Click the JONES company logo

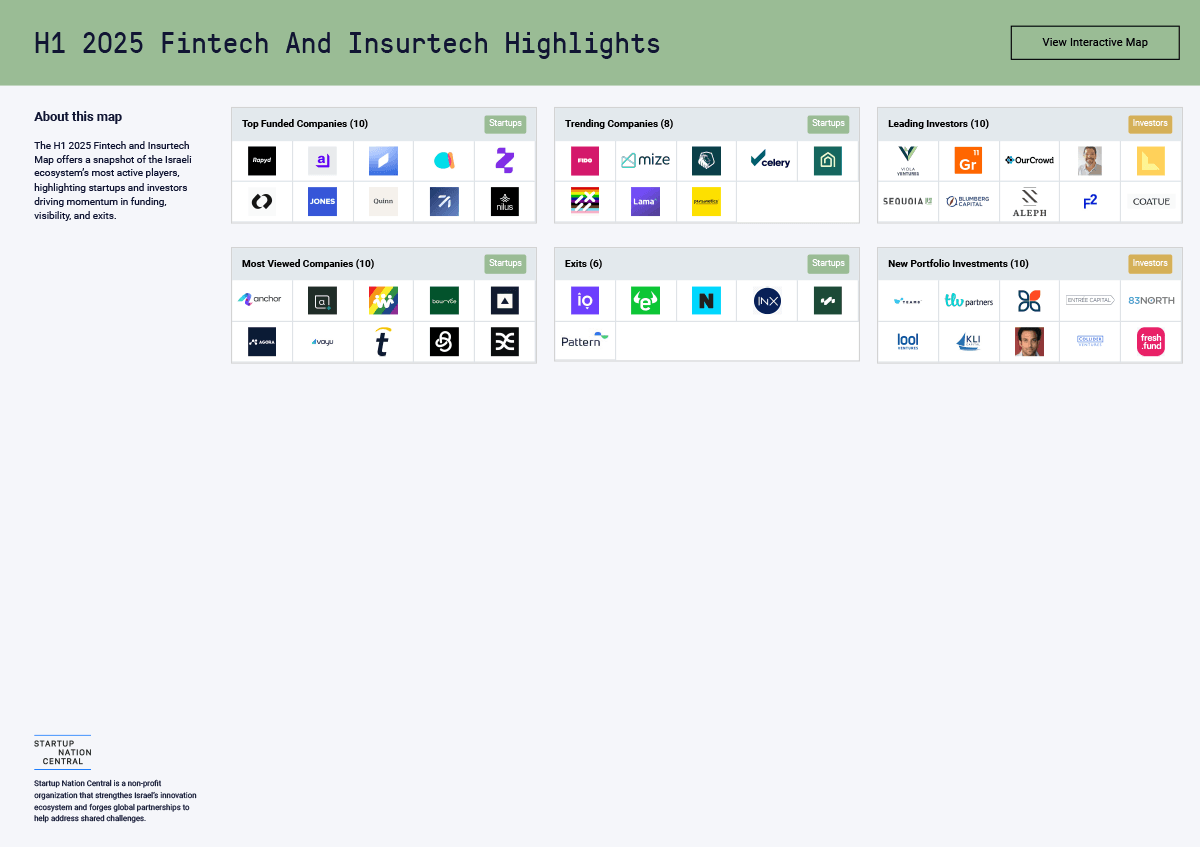point(322,201)
